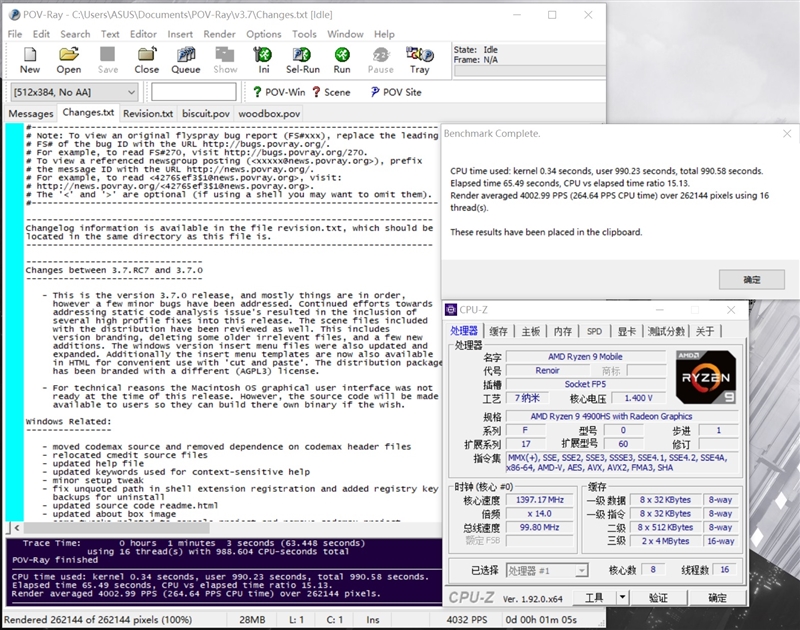Open the CPU-Z tools dropdown arrow
Viewport: 800px width, 630px height.
pos(622,598)
